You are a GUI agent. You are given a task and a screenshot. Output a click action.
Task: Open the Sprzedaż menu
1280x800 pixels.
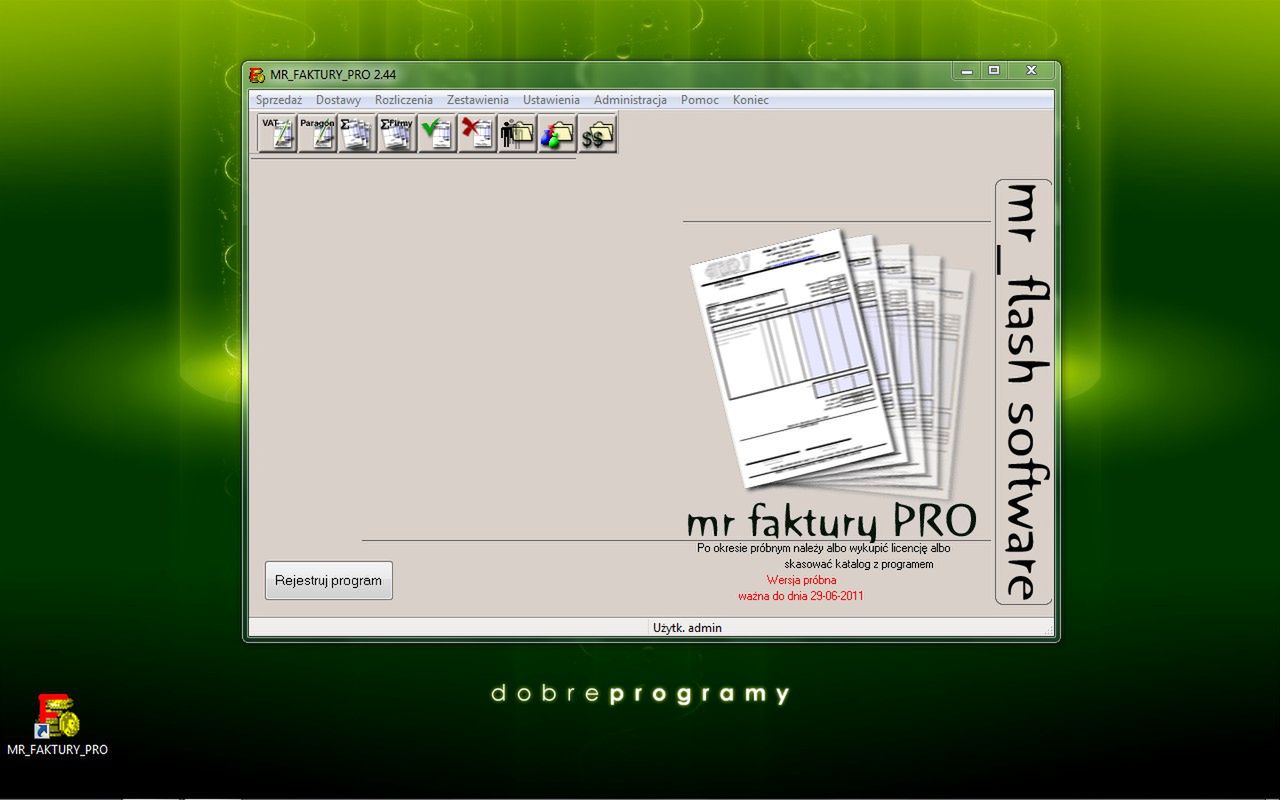(x=279, y=100)
